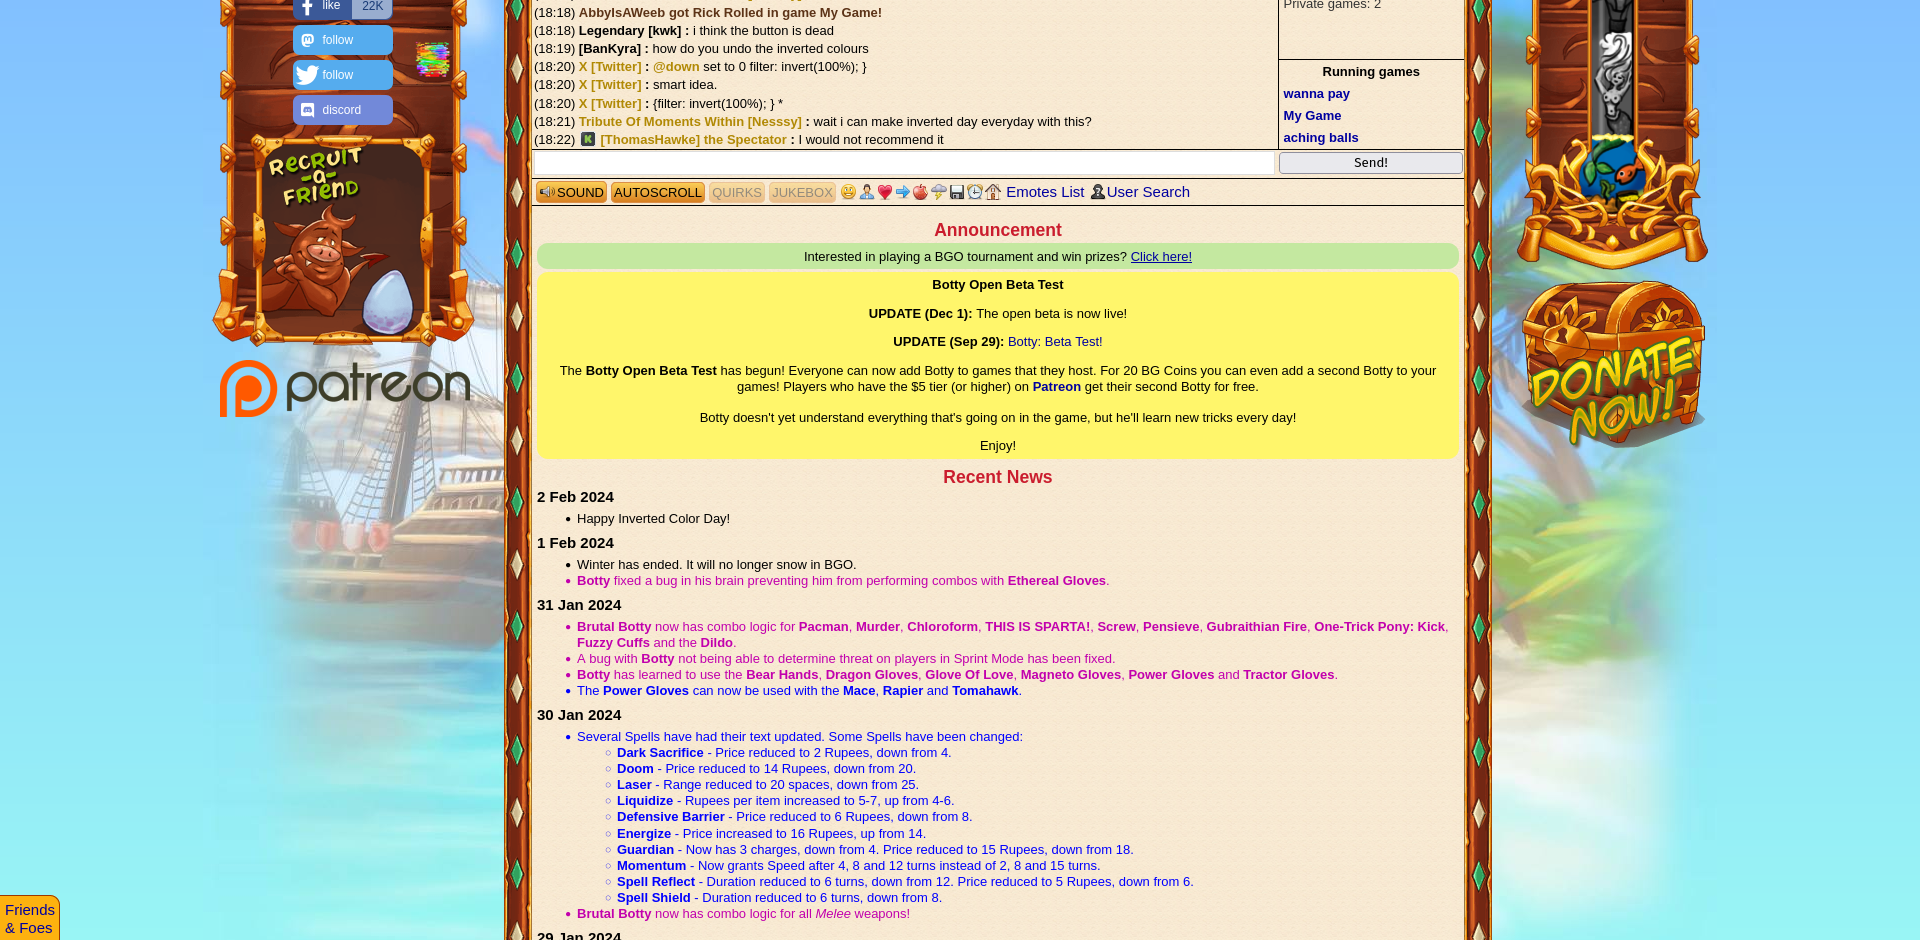Open running game 'My Game'
This screenshot has height=940, width=1920.
tap(1312, 116)
